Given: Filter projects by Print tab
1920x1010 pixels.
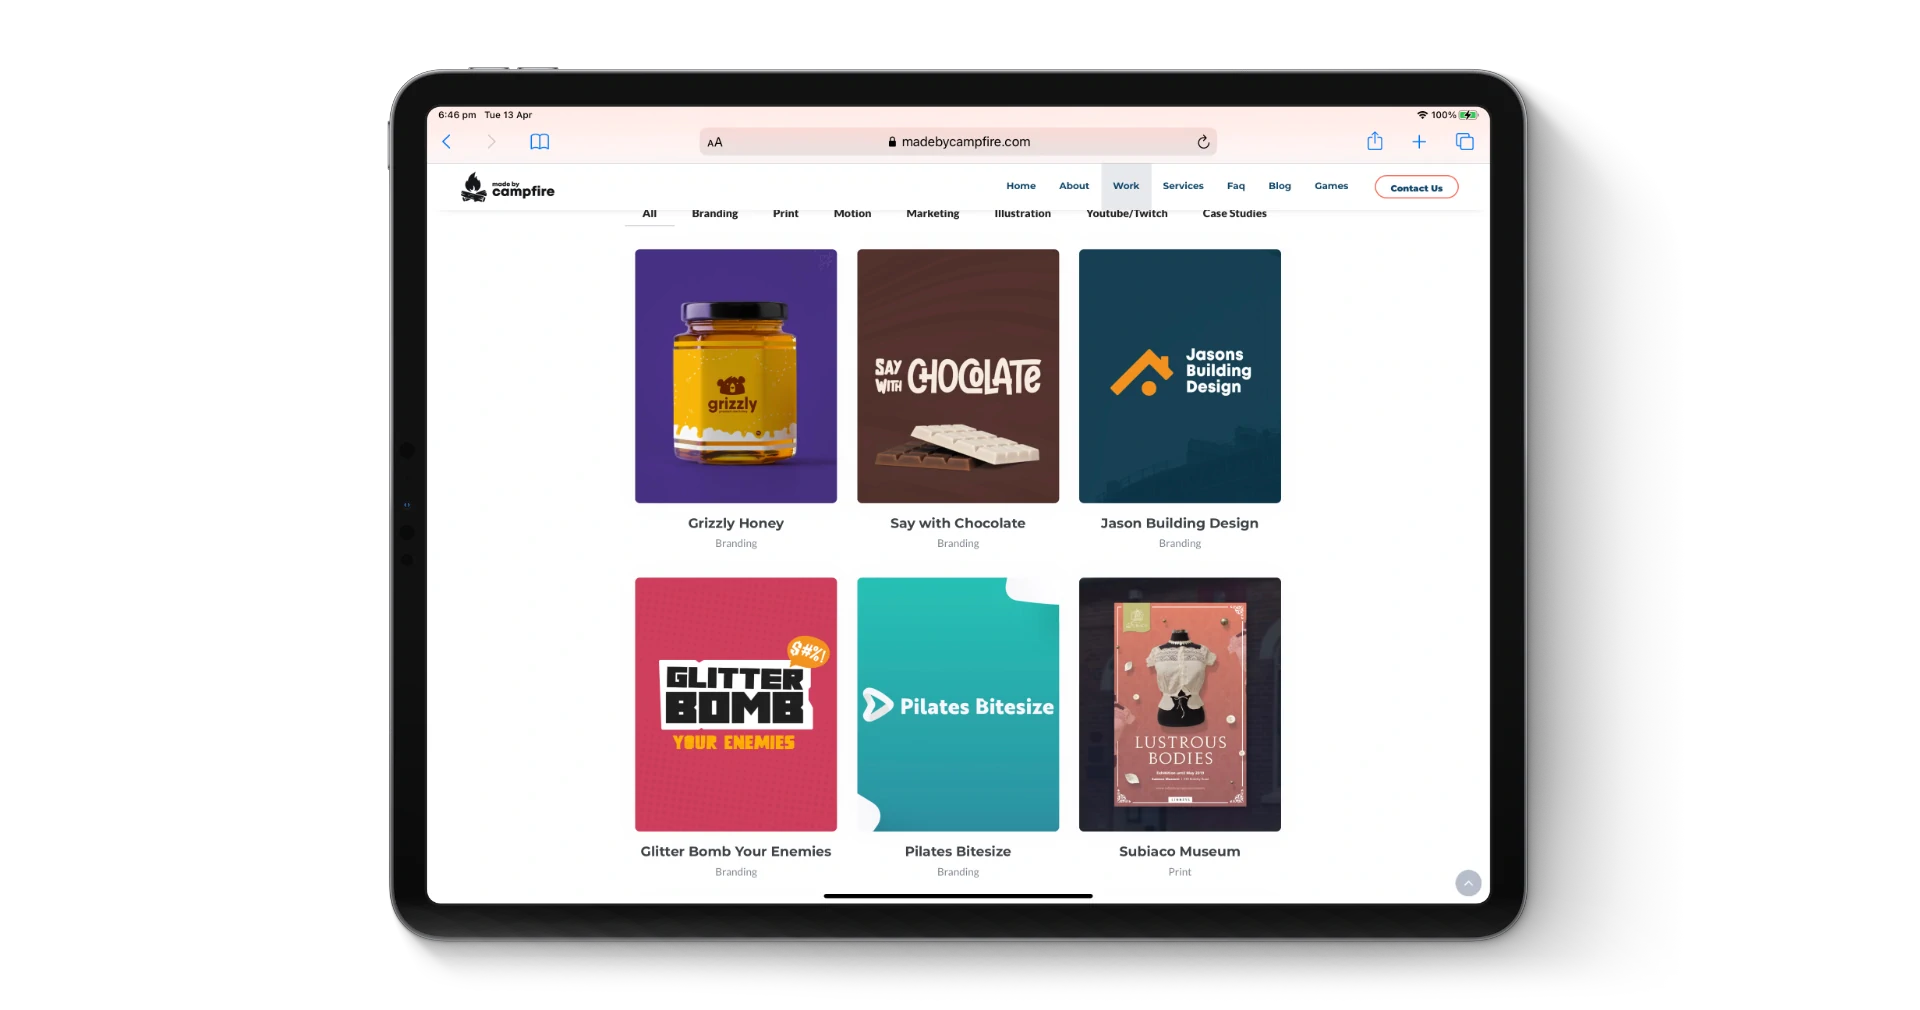Looking at the screenshot, I should pyautogui.click(x=786, y=214).
